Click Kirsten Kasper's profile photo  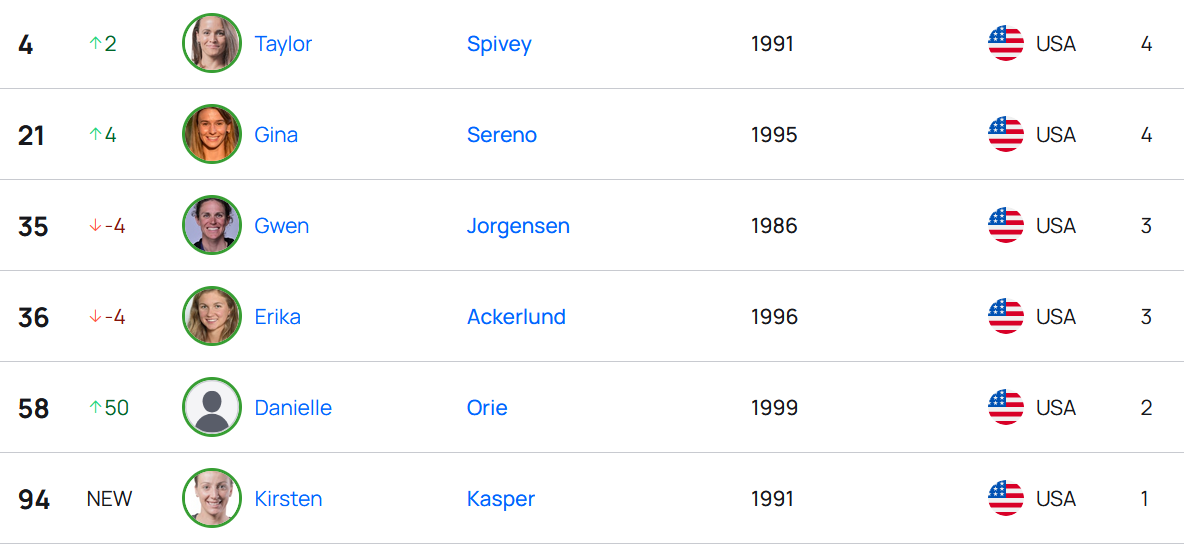point(212,498)
